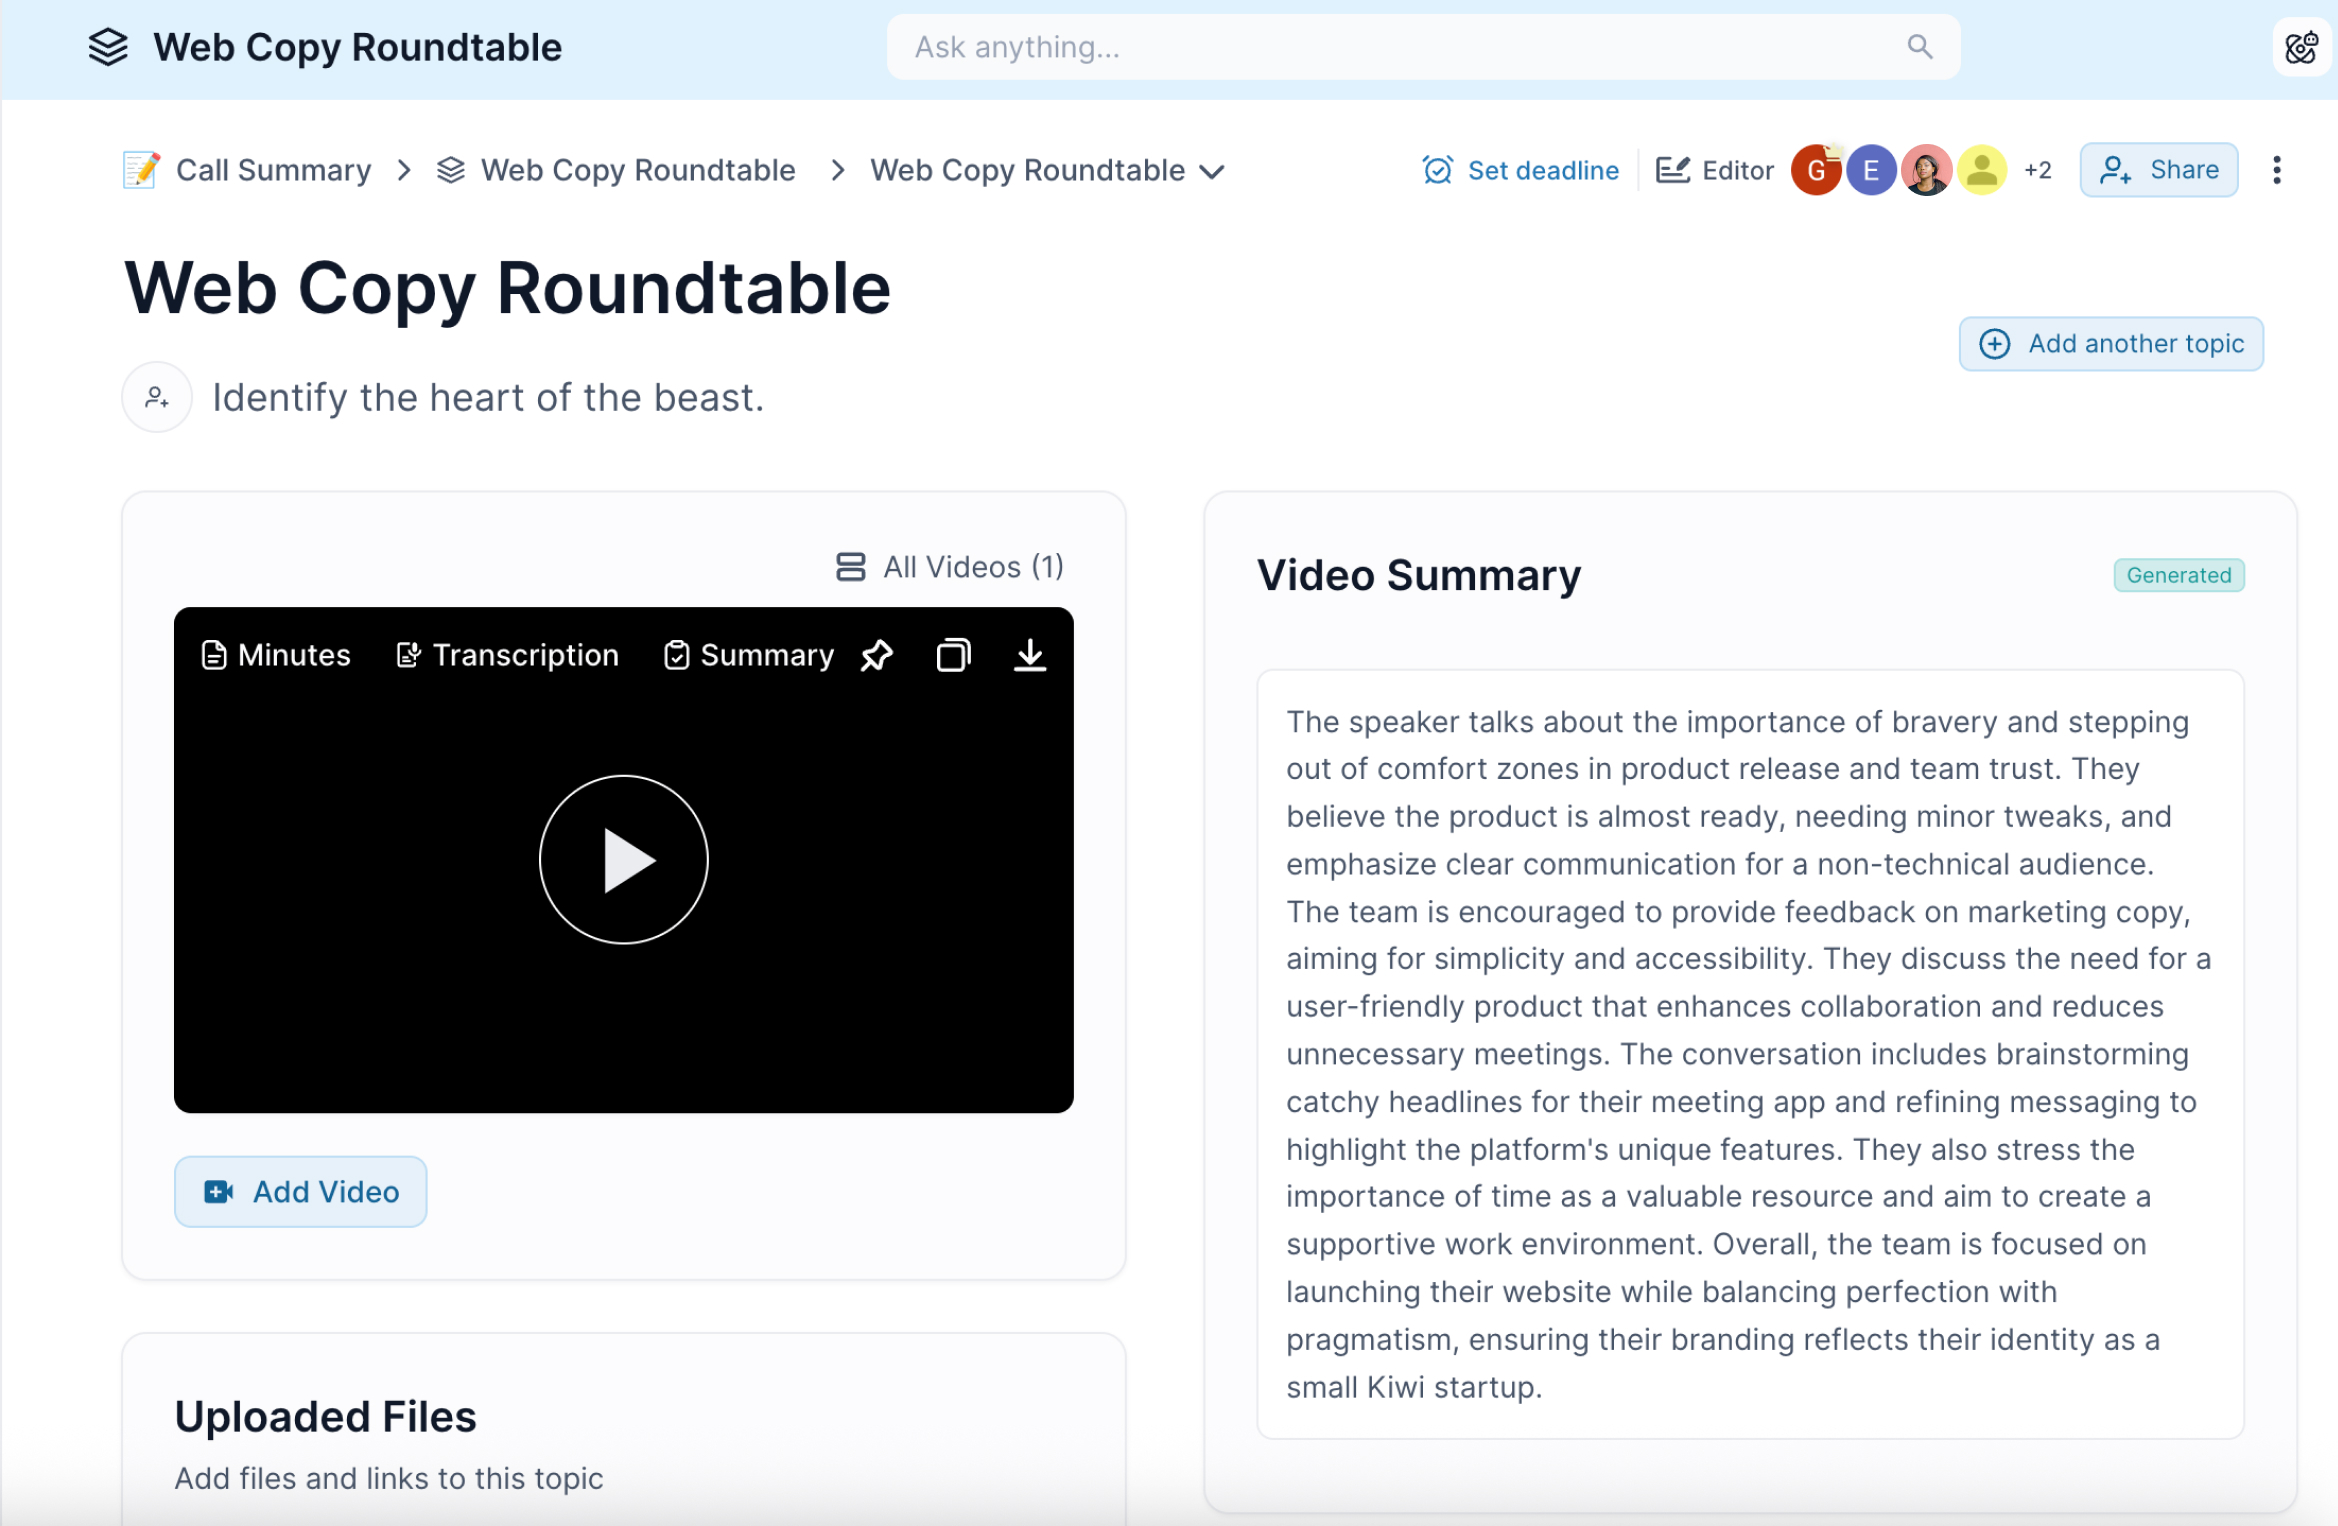The width and height of the screenshot is (2338, 1526).
Task: Expand the Web Copy Roundtable breadcrumb dropdown
Action: click(1212, 171)
